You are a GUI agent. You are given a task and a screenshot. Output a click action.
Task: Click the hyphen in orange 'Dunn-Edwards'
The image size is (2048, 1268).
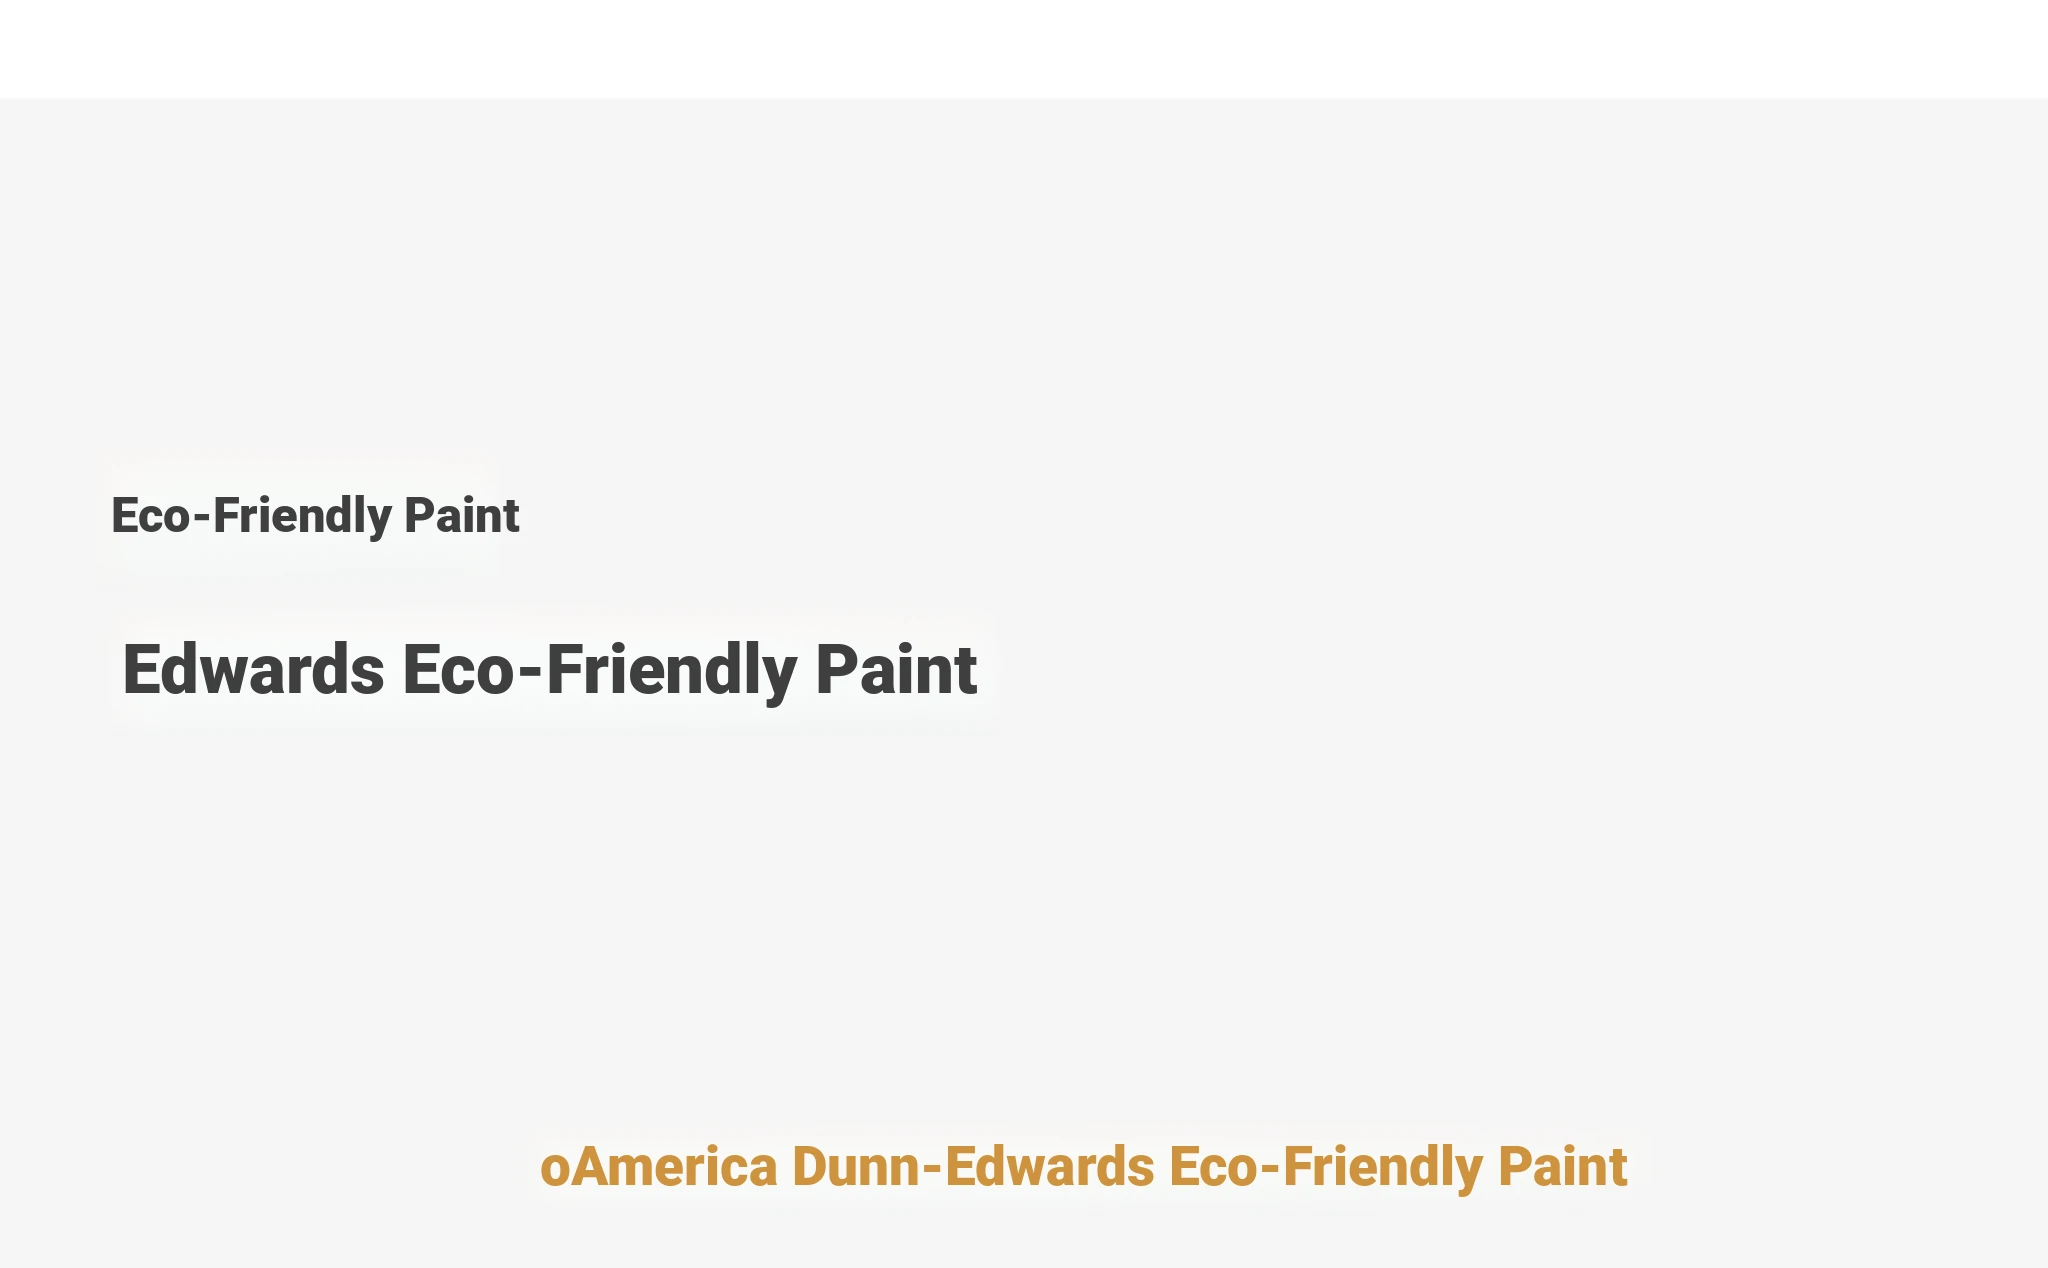pyautogui.click(x=931, y=1169)
